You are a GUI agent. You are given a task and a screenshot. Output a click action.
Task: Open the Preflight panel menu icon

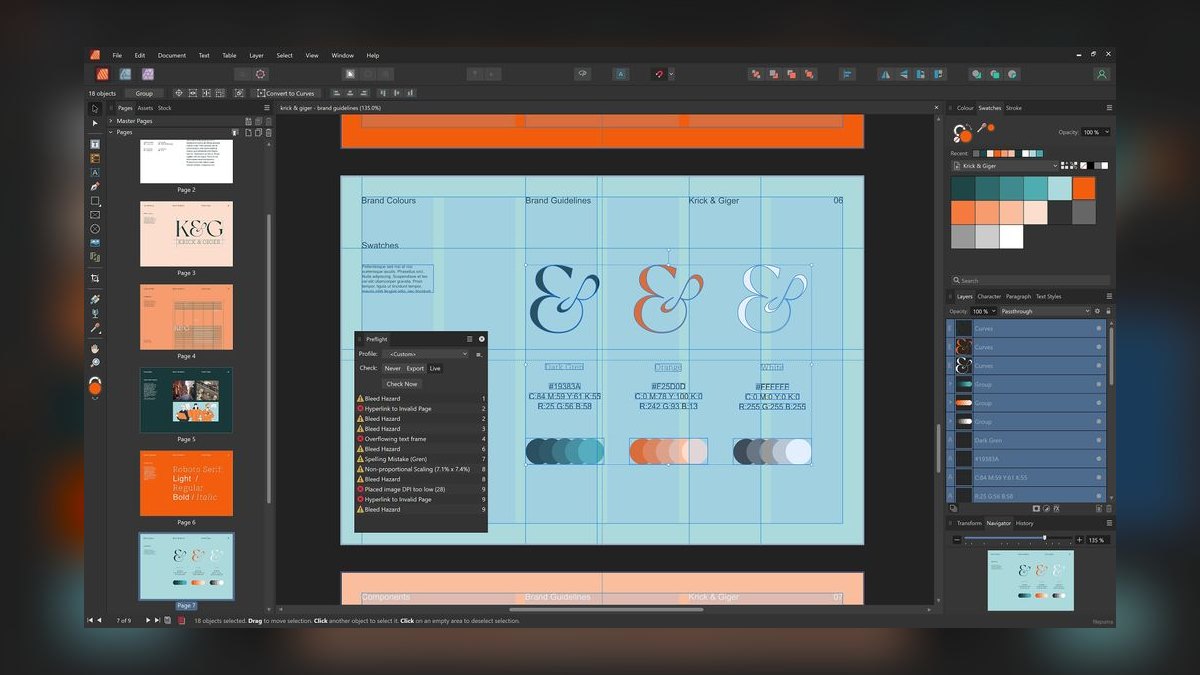[x=470, y=339]
